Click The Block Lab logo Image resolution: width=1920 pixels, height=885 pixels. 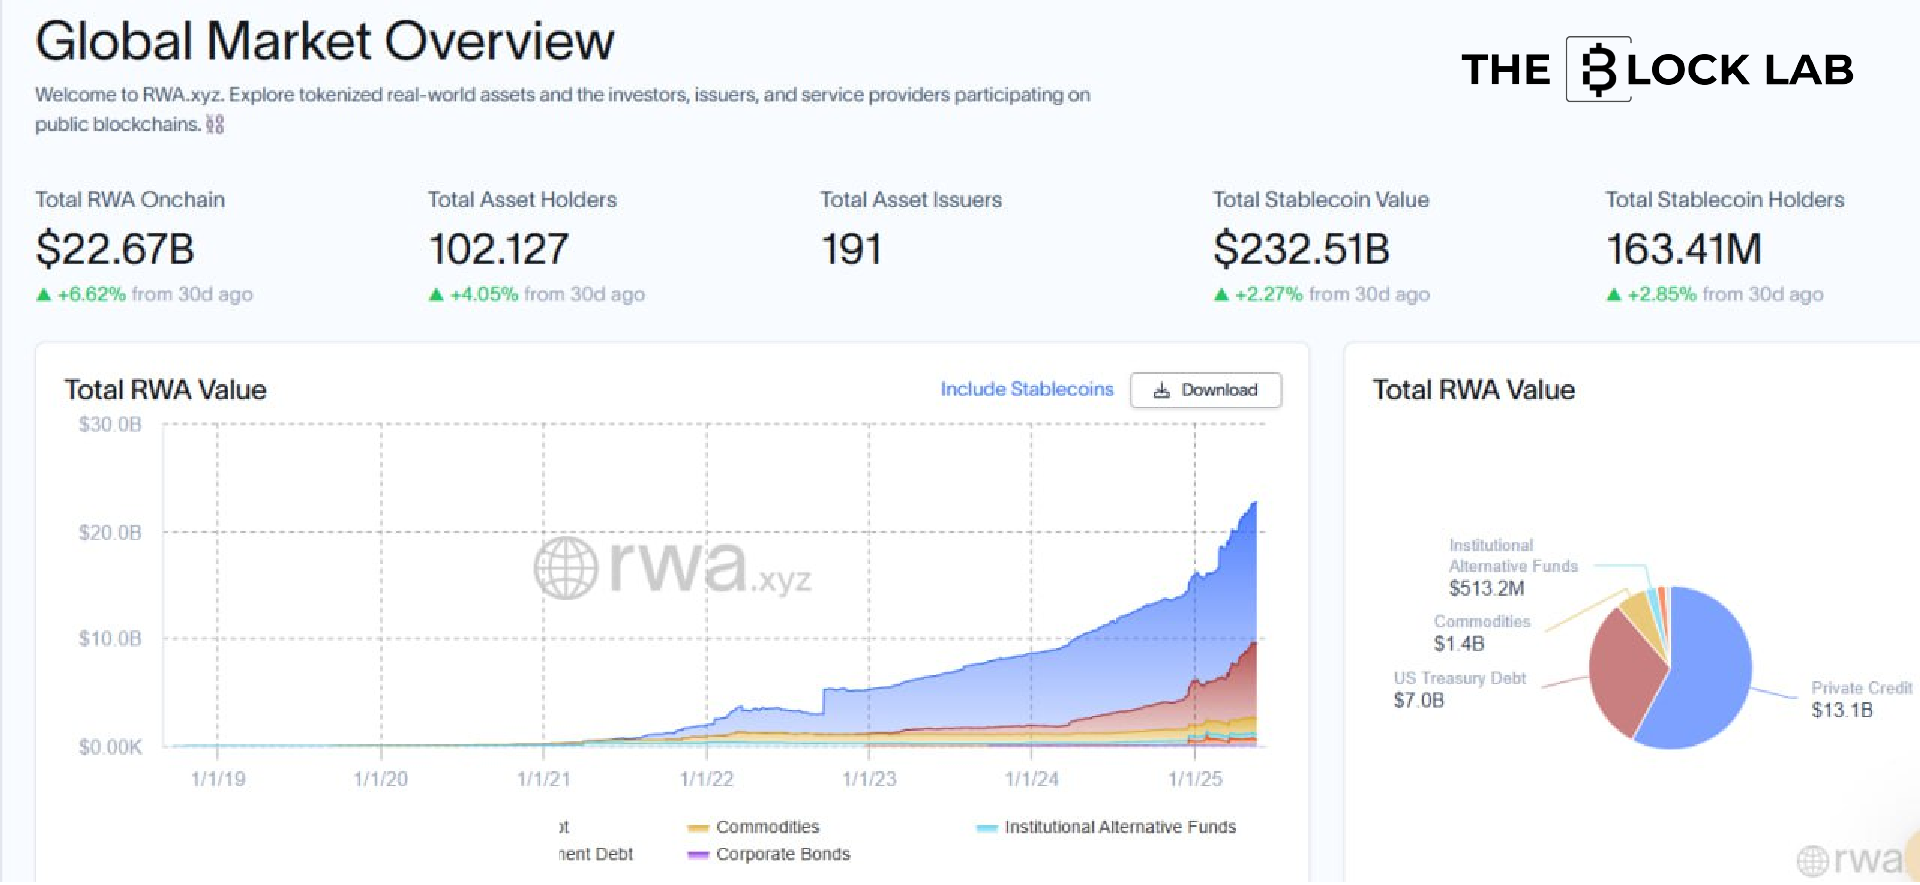(1657, 69)
